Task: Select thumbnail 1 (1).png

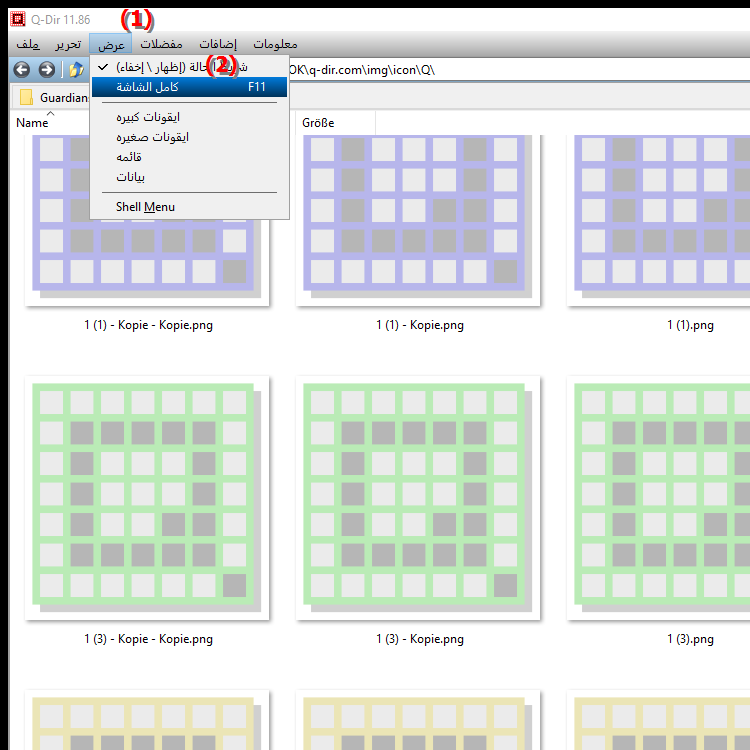Action: point(659,220)
